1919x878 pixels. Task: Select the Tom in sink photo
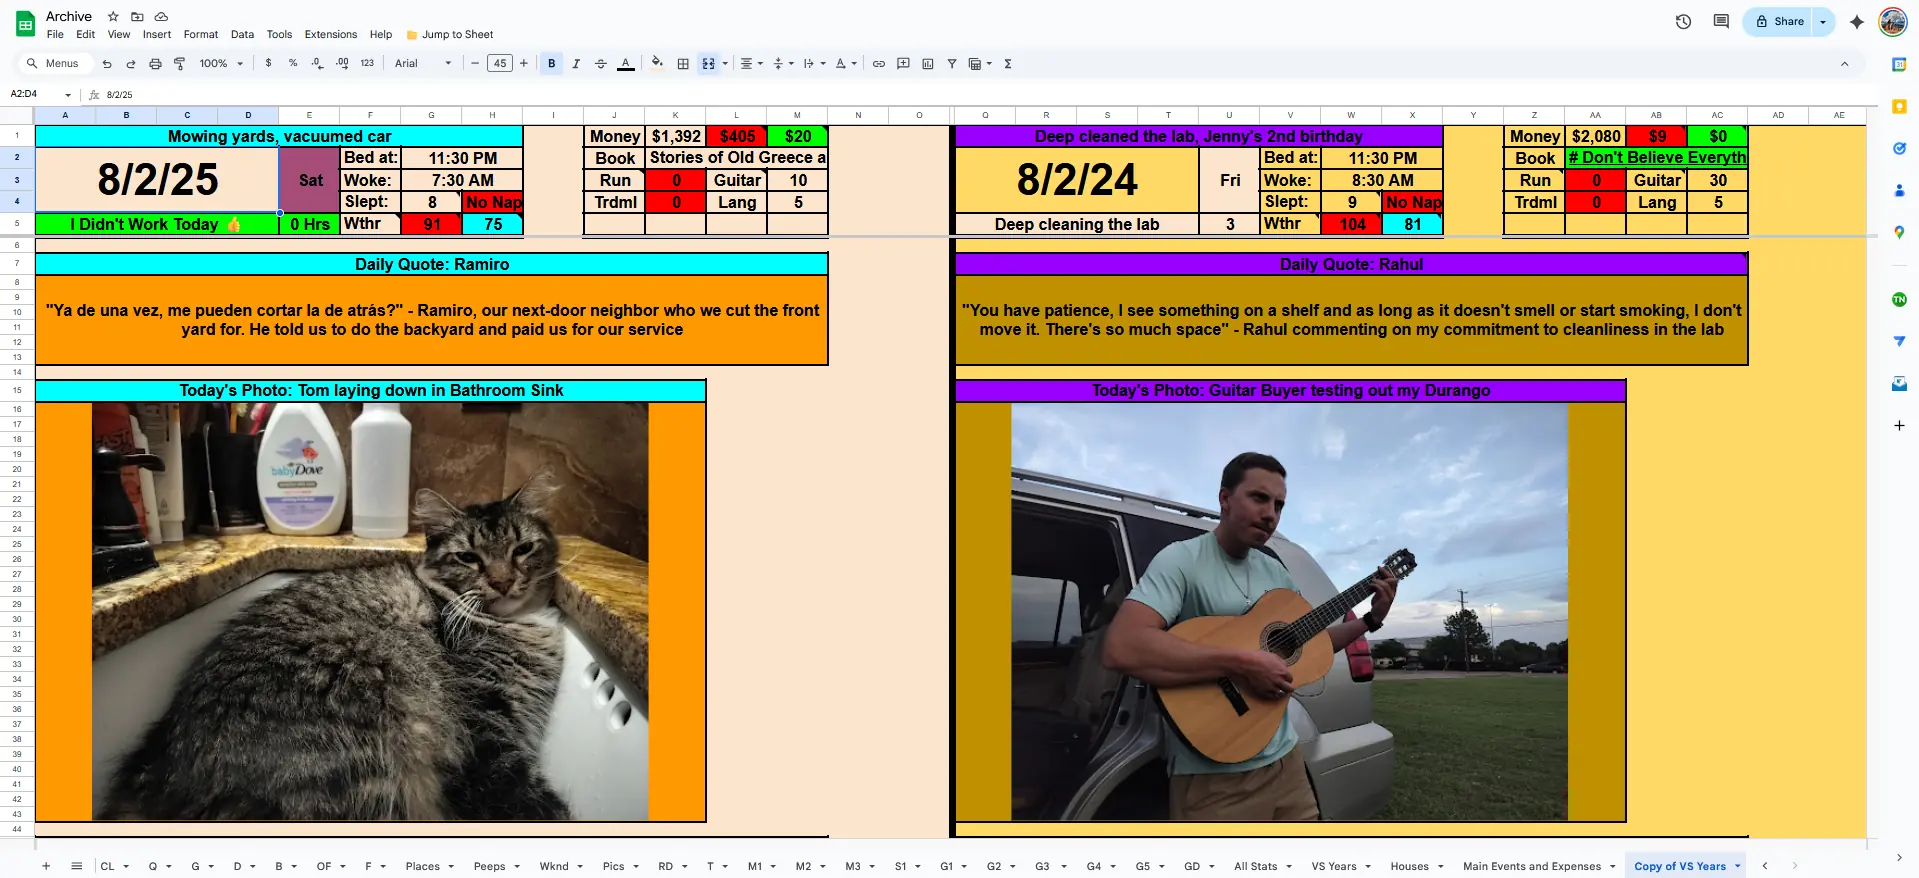coord(370,611)
